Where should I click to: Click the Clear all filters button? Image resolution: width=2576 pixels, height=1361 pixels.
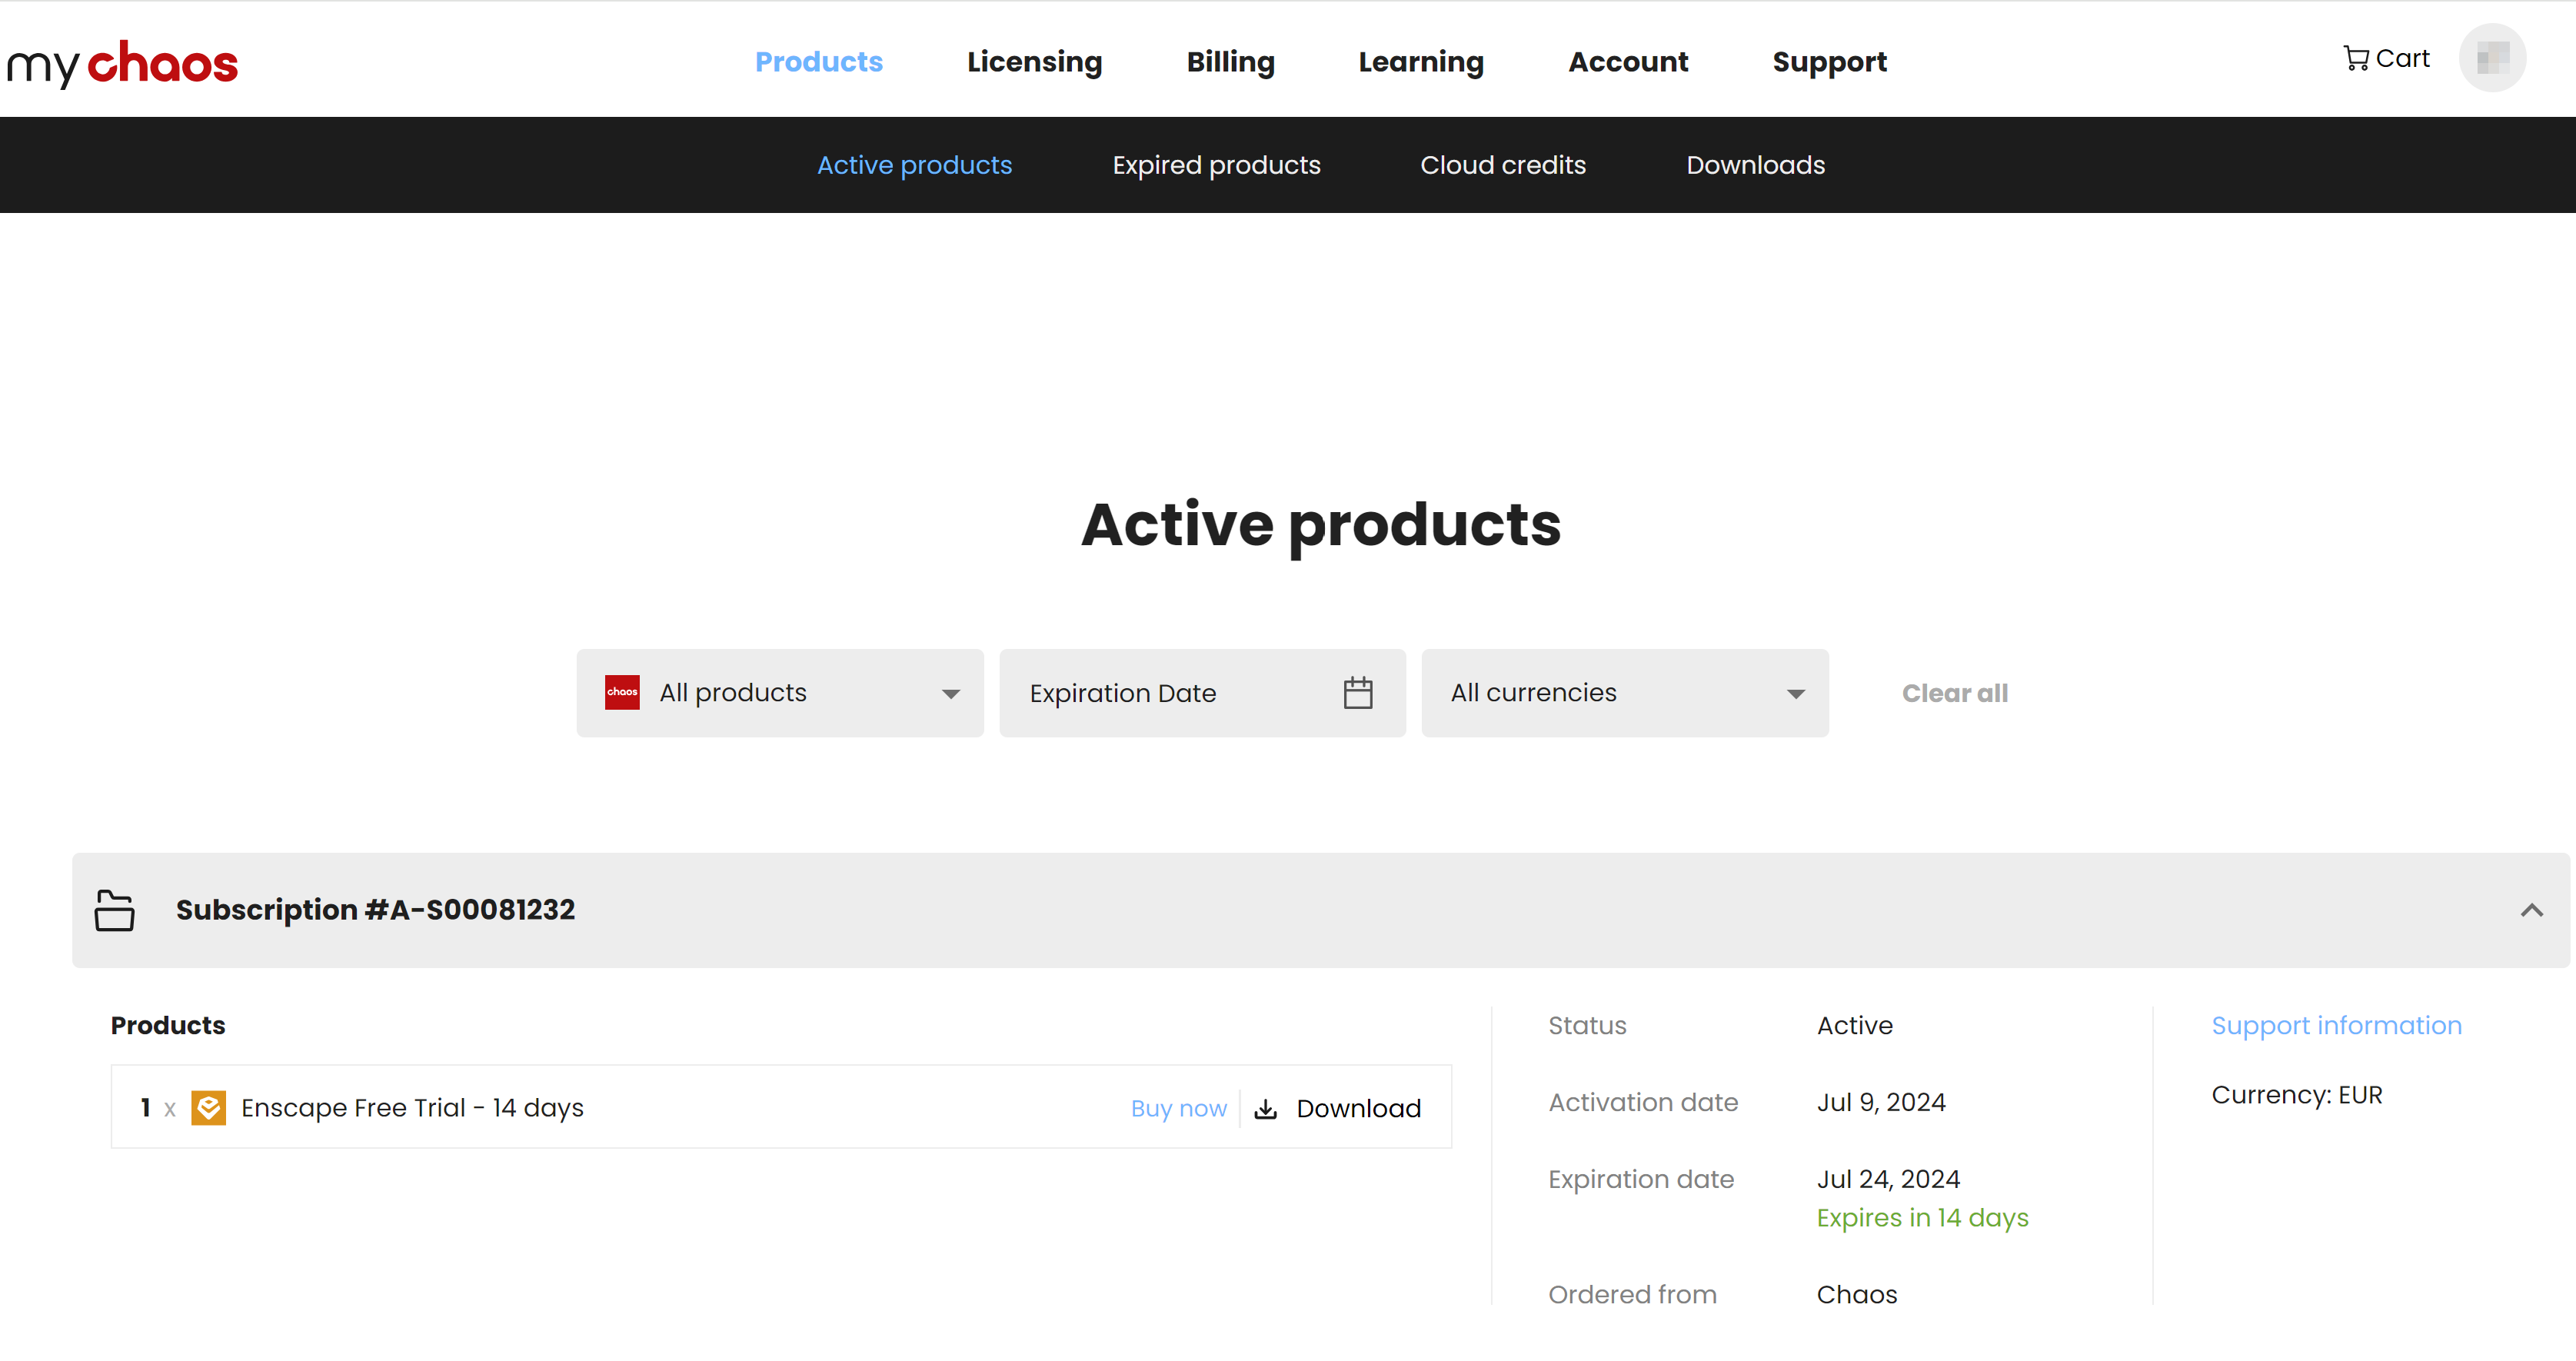tap(1954, 693)
